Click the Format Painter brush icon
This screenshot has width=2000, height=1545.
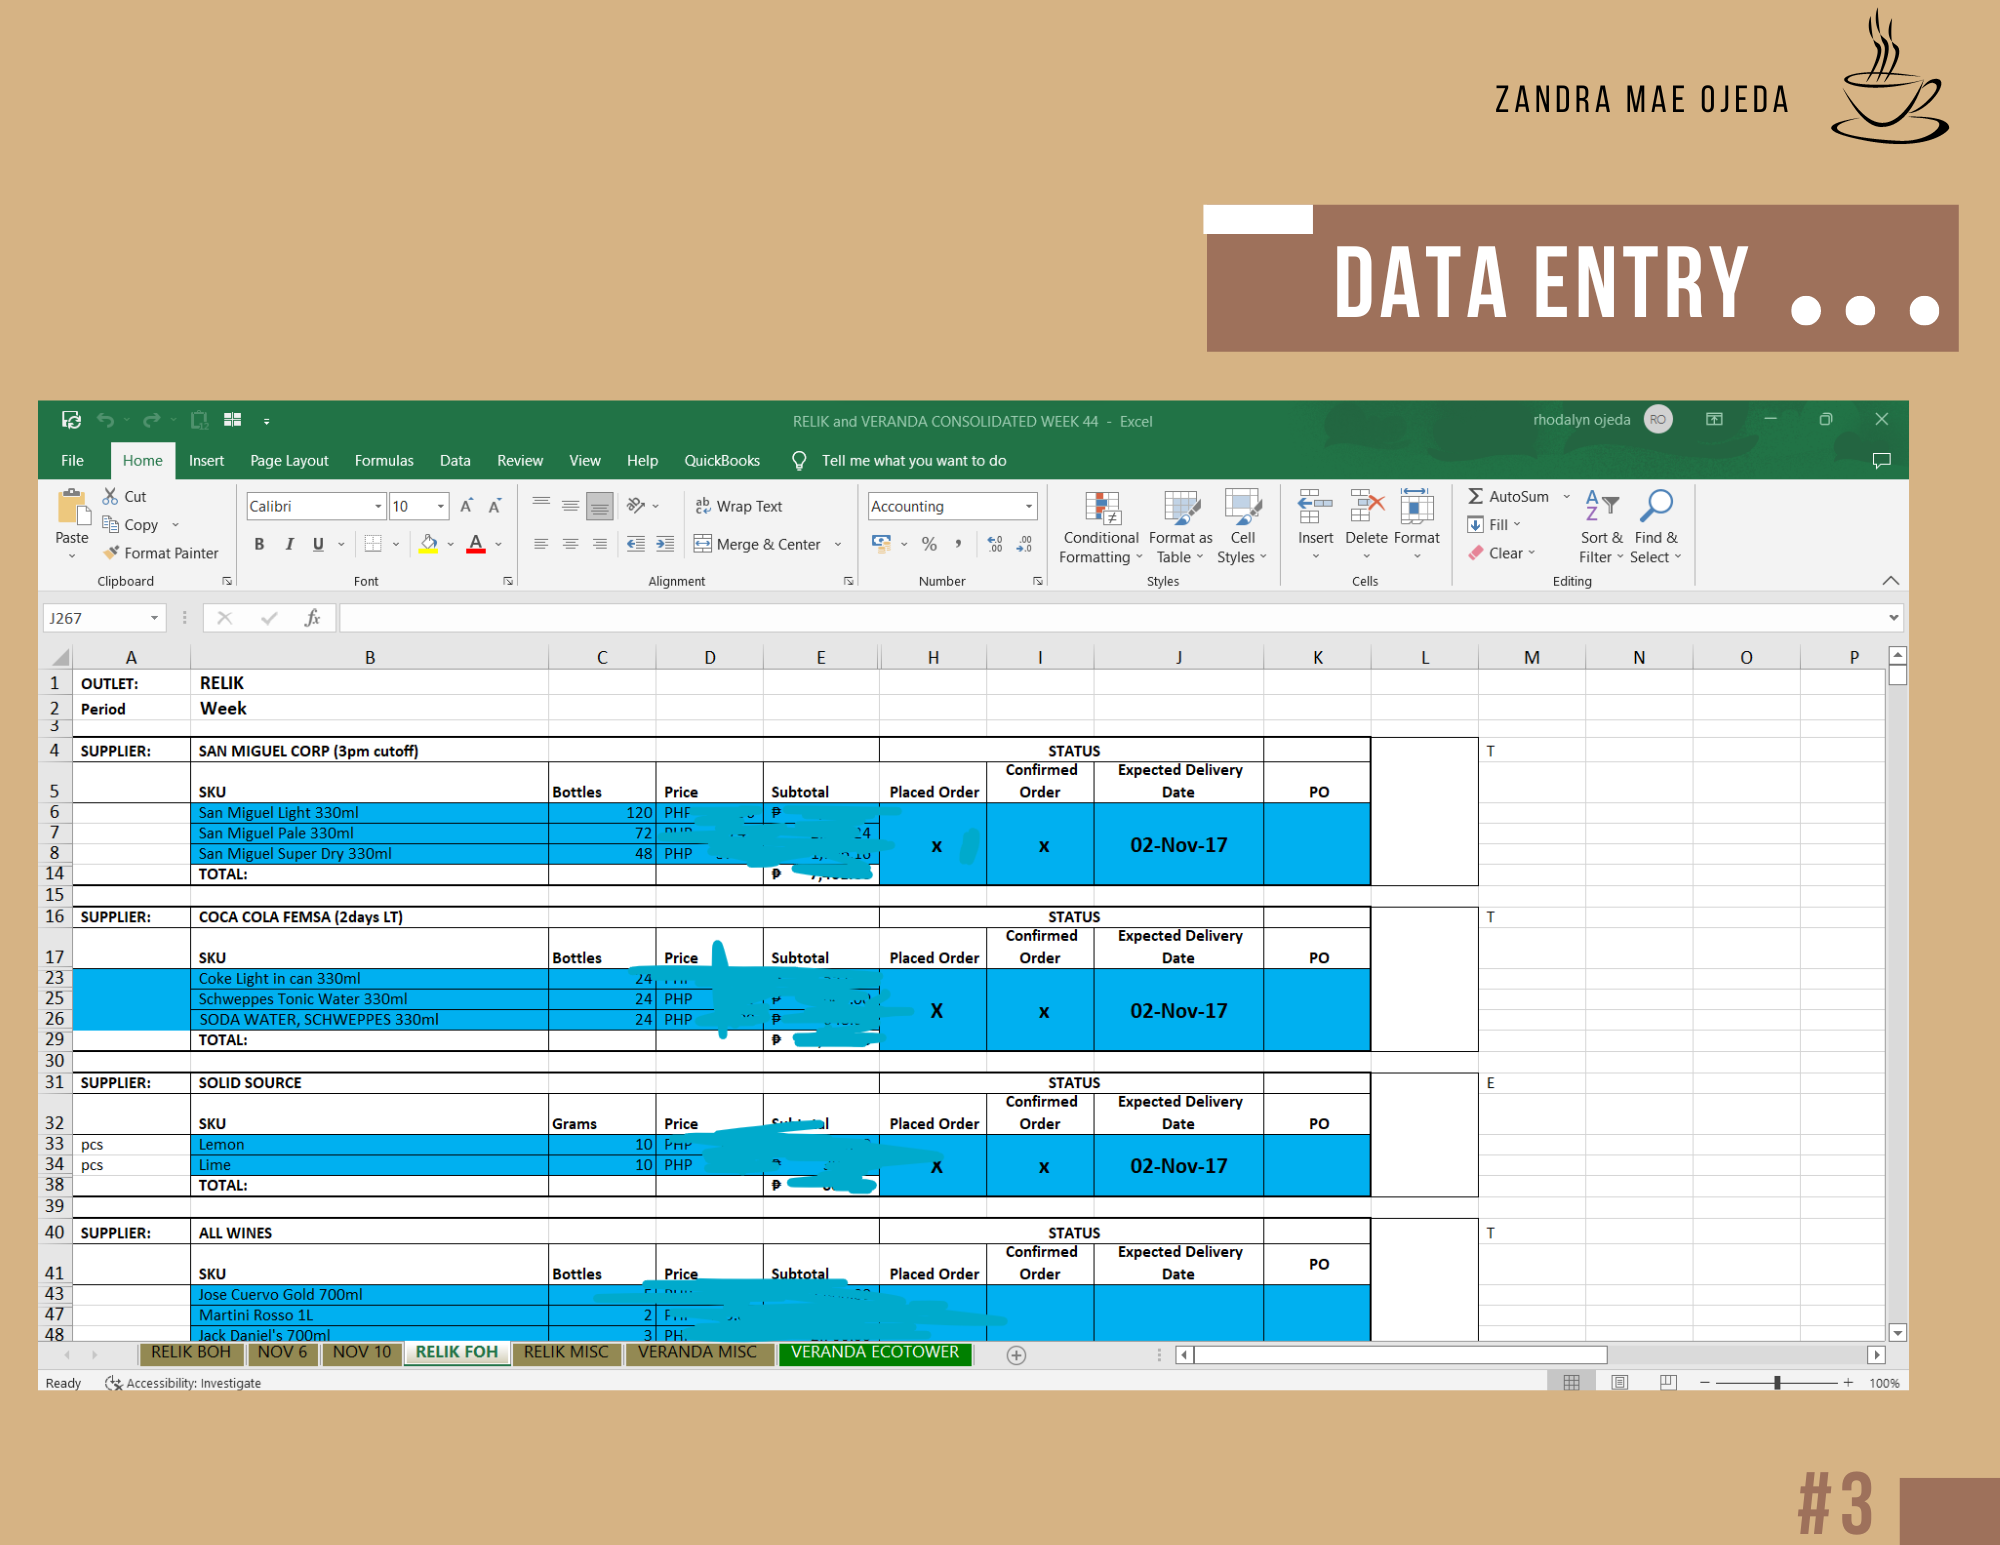111,552
